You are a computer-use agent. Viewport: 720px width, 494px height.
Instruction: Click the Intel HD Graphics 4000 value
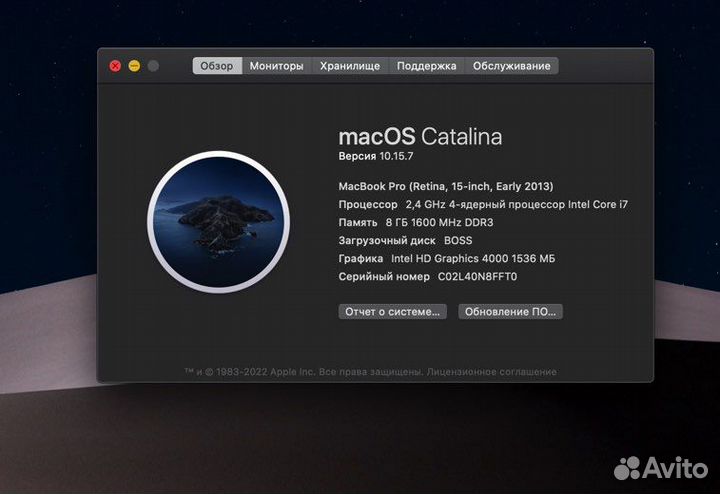click(x=473, y=258)
